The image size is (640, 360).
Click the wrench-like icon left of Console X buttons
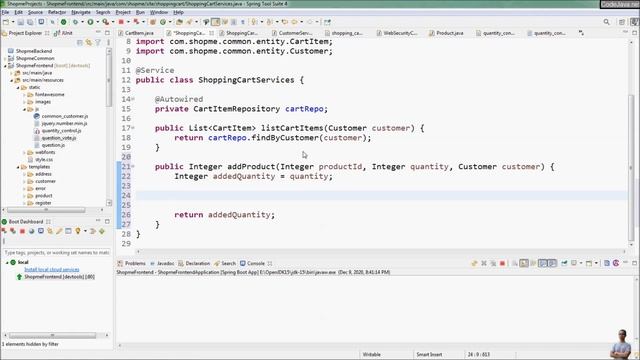pos(474,264)
